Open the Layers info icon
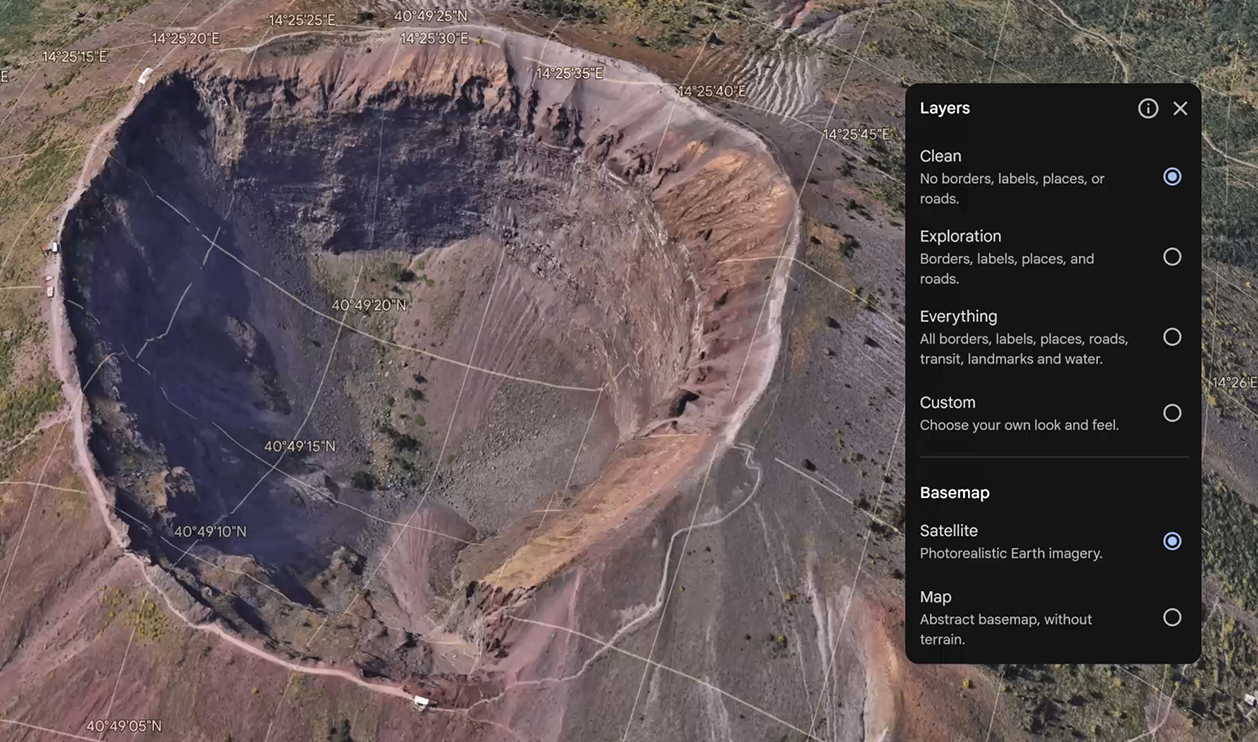This screenshot has height=742, width=1258. (1148, 108)
